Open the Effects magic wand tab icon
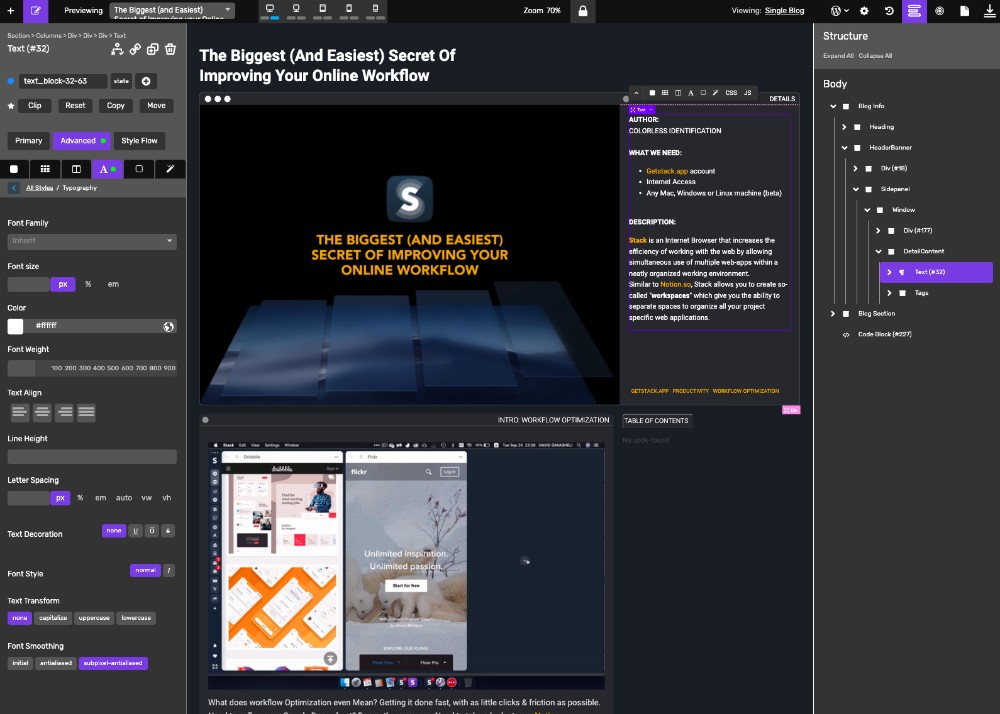The image size is (1000, 714). (x=170, y=169)
